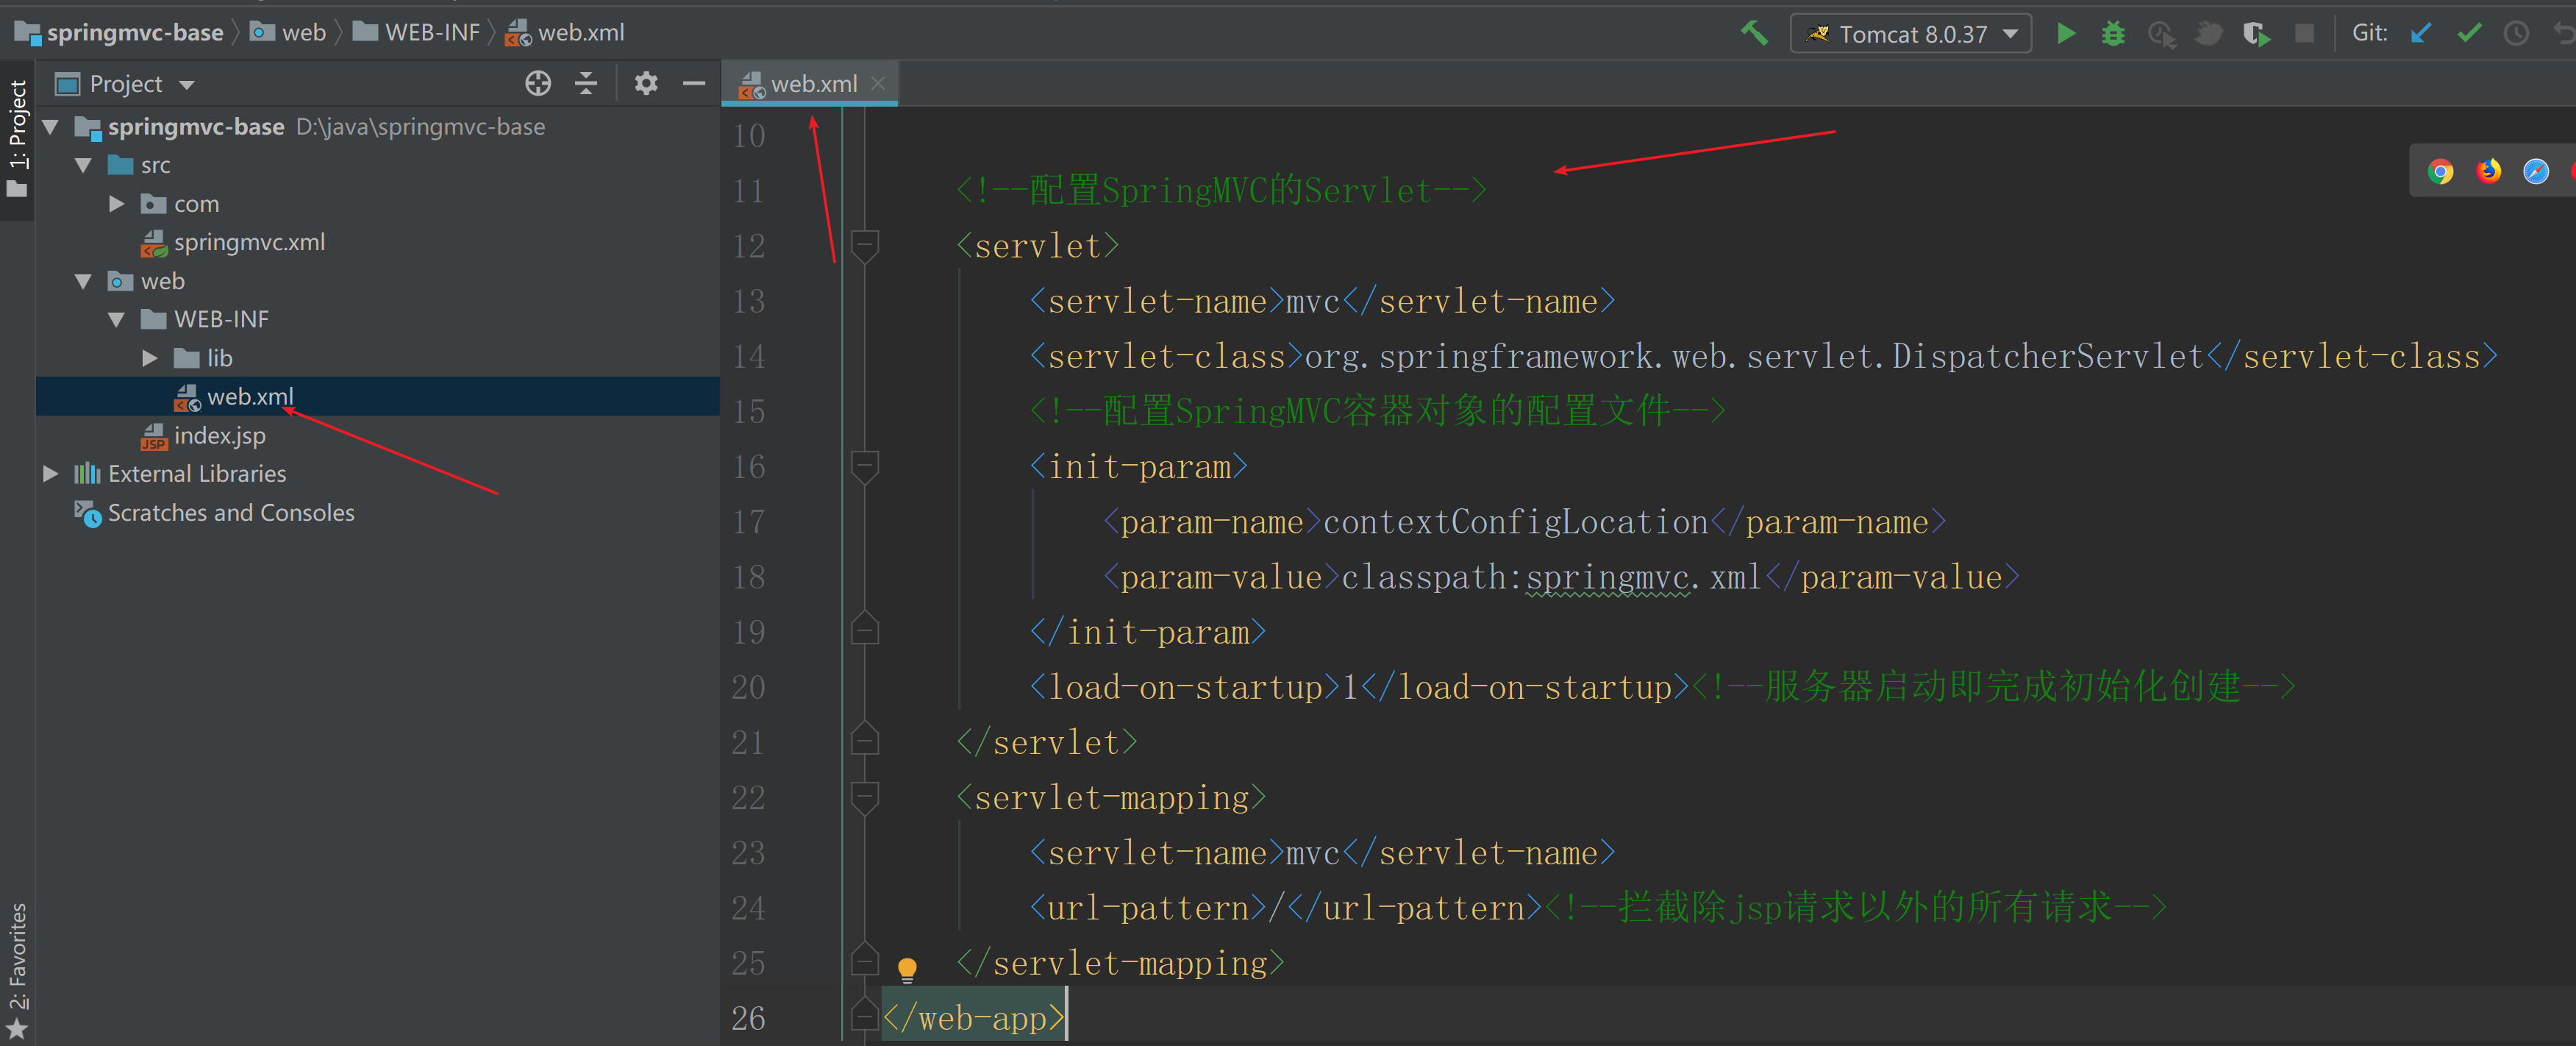Open preview in Firefox browser icon

pos(2488,172)
